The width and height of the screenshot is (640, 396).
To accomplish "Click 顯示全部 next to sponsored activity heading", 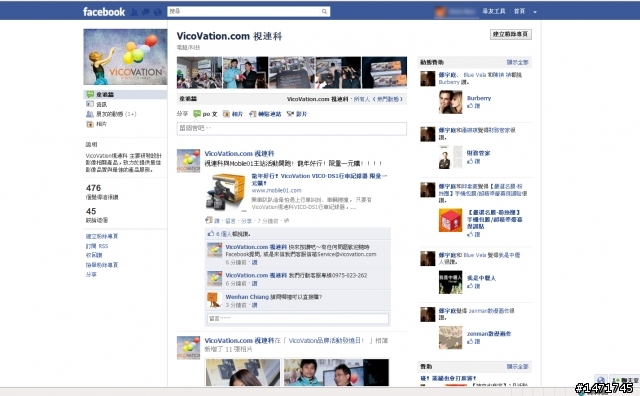I will (518, 62).
